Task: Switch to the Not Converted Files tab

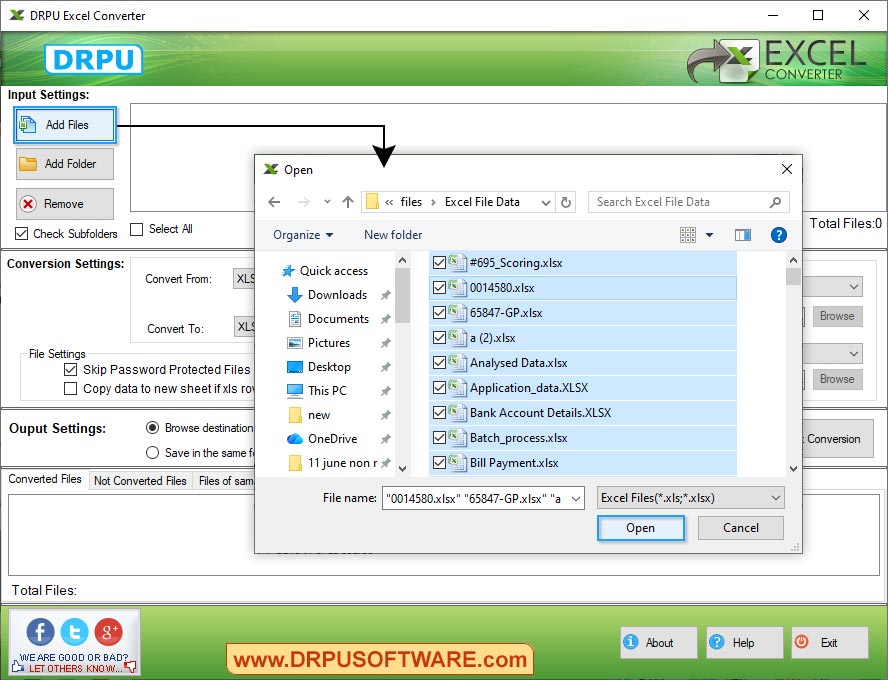Action: click(x=139, y=480)
